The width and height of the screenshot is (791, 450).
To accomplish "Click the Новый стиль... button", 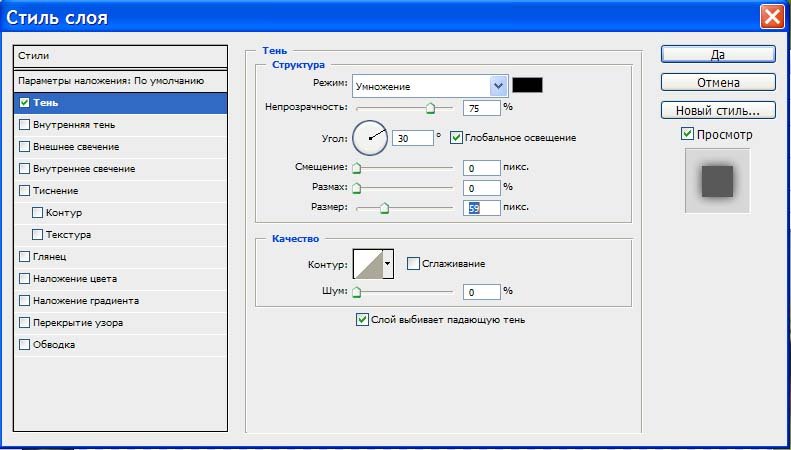I will (x=718, y=110).
